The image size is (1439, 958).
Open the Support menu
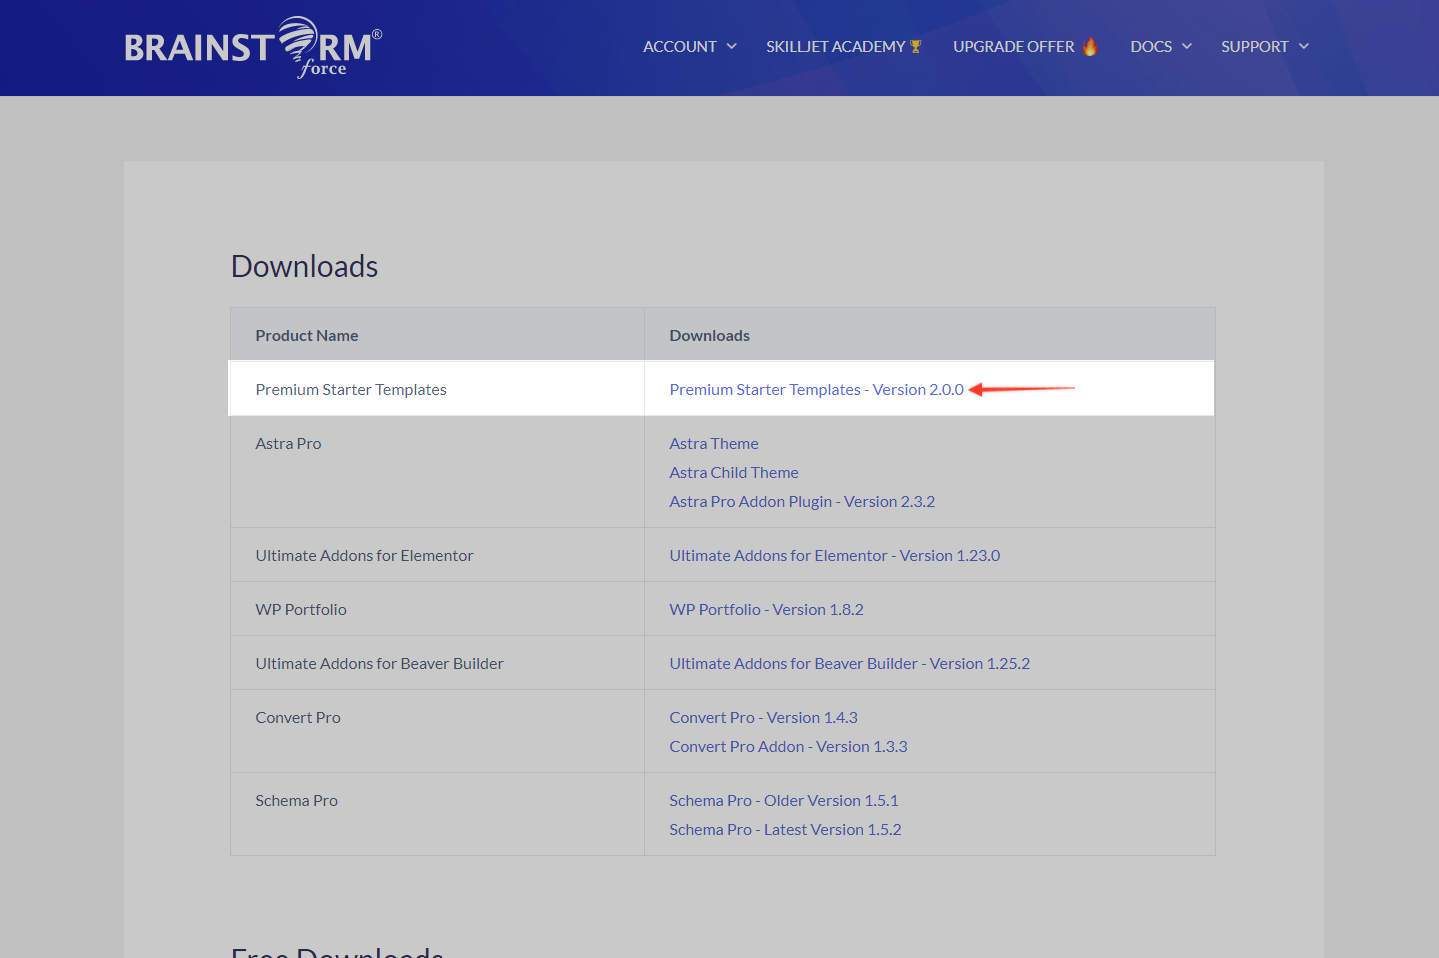pos(1255,46)
